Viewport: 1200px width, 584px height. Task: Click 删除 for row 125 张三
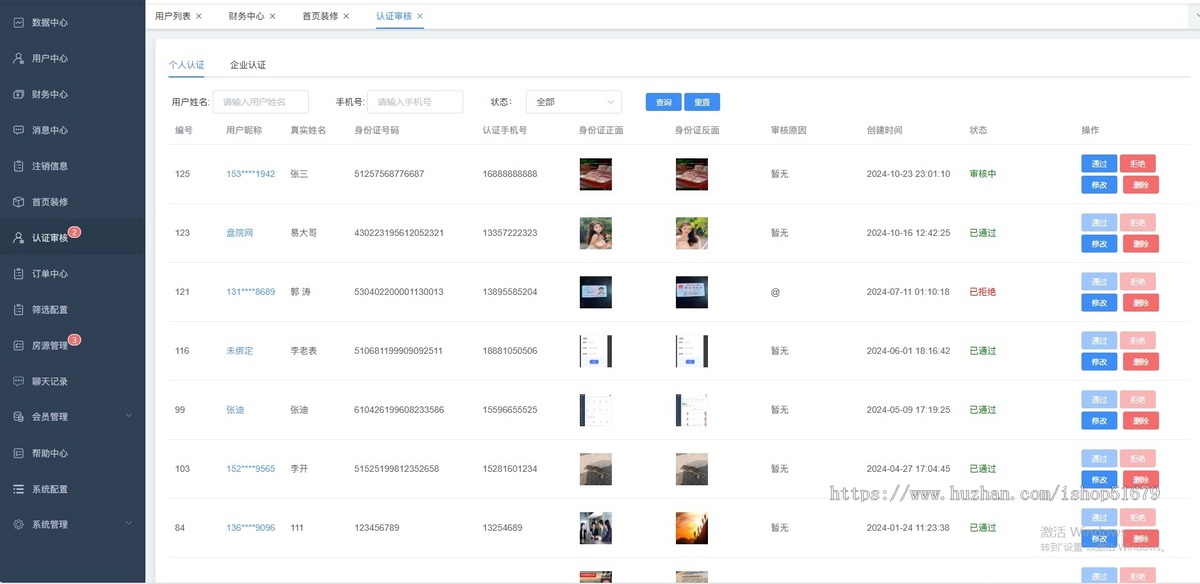(x=1141, y=185)
